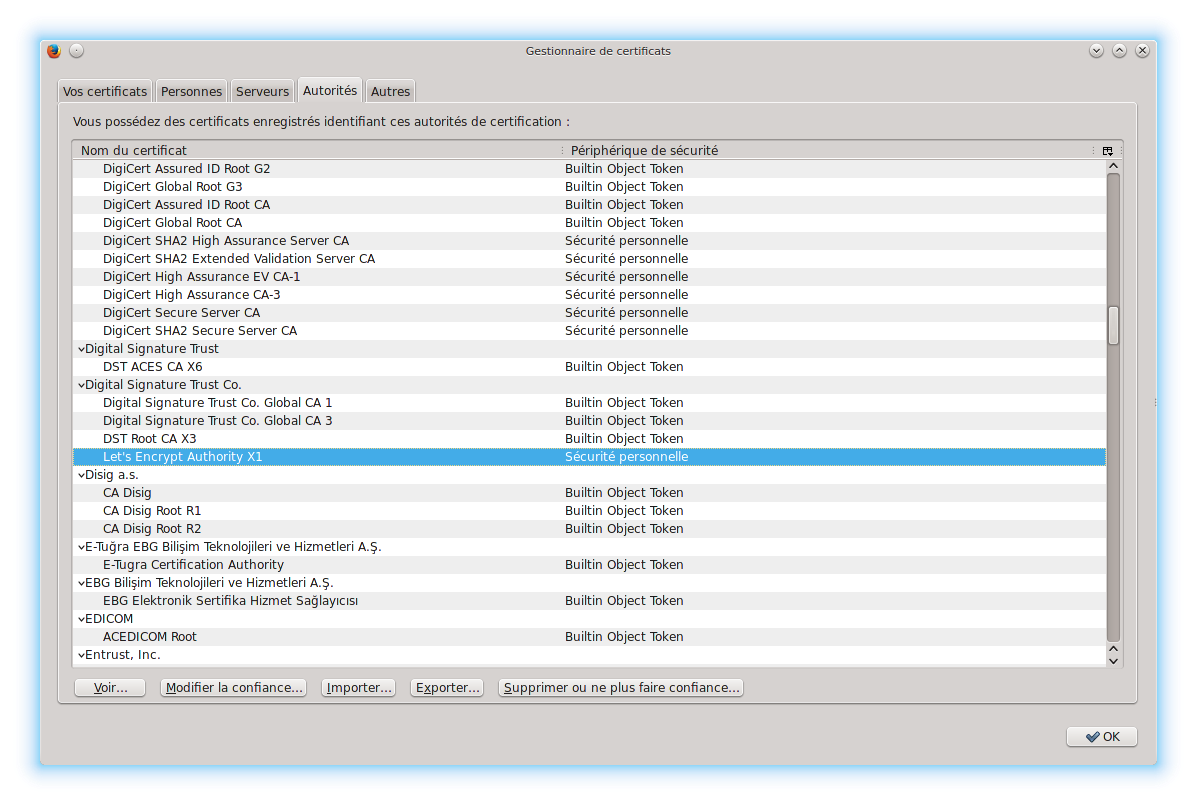The height and width of the screenshot is (805, 1197).
Task: Collapse the 'Digital Signature Trust Co.' group
Action: [x=81, y=385]
